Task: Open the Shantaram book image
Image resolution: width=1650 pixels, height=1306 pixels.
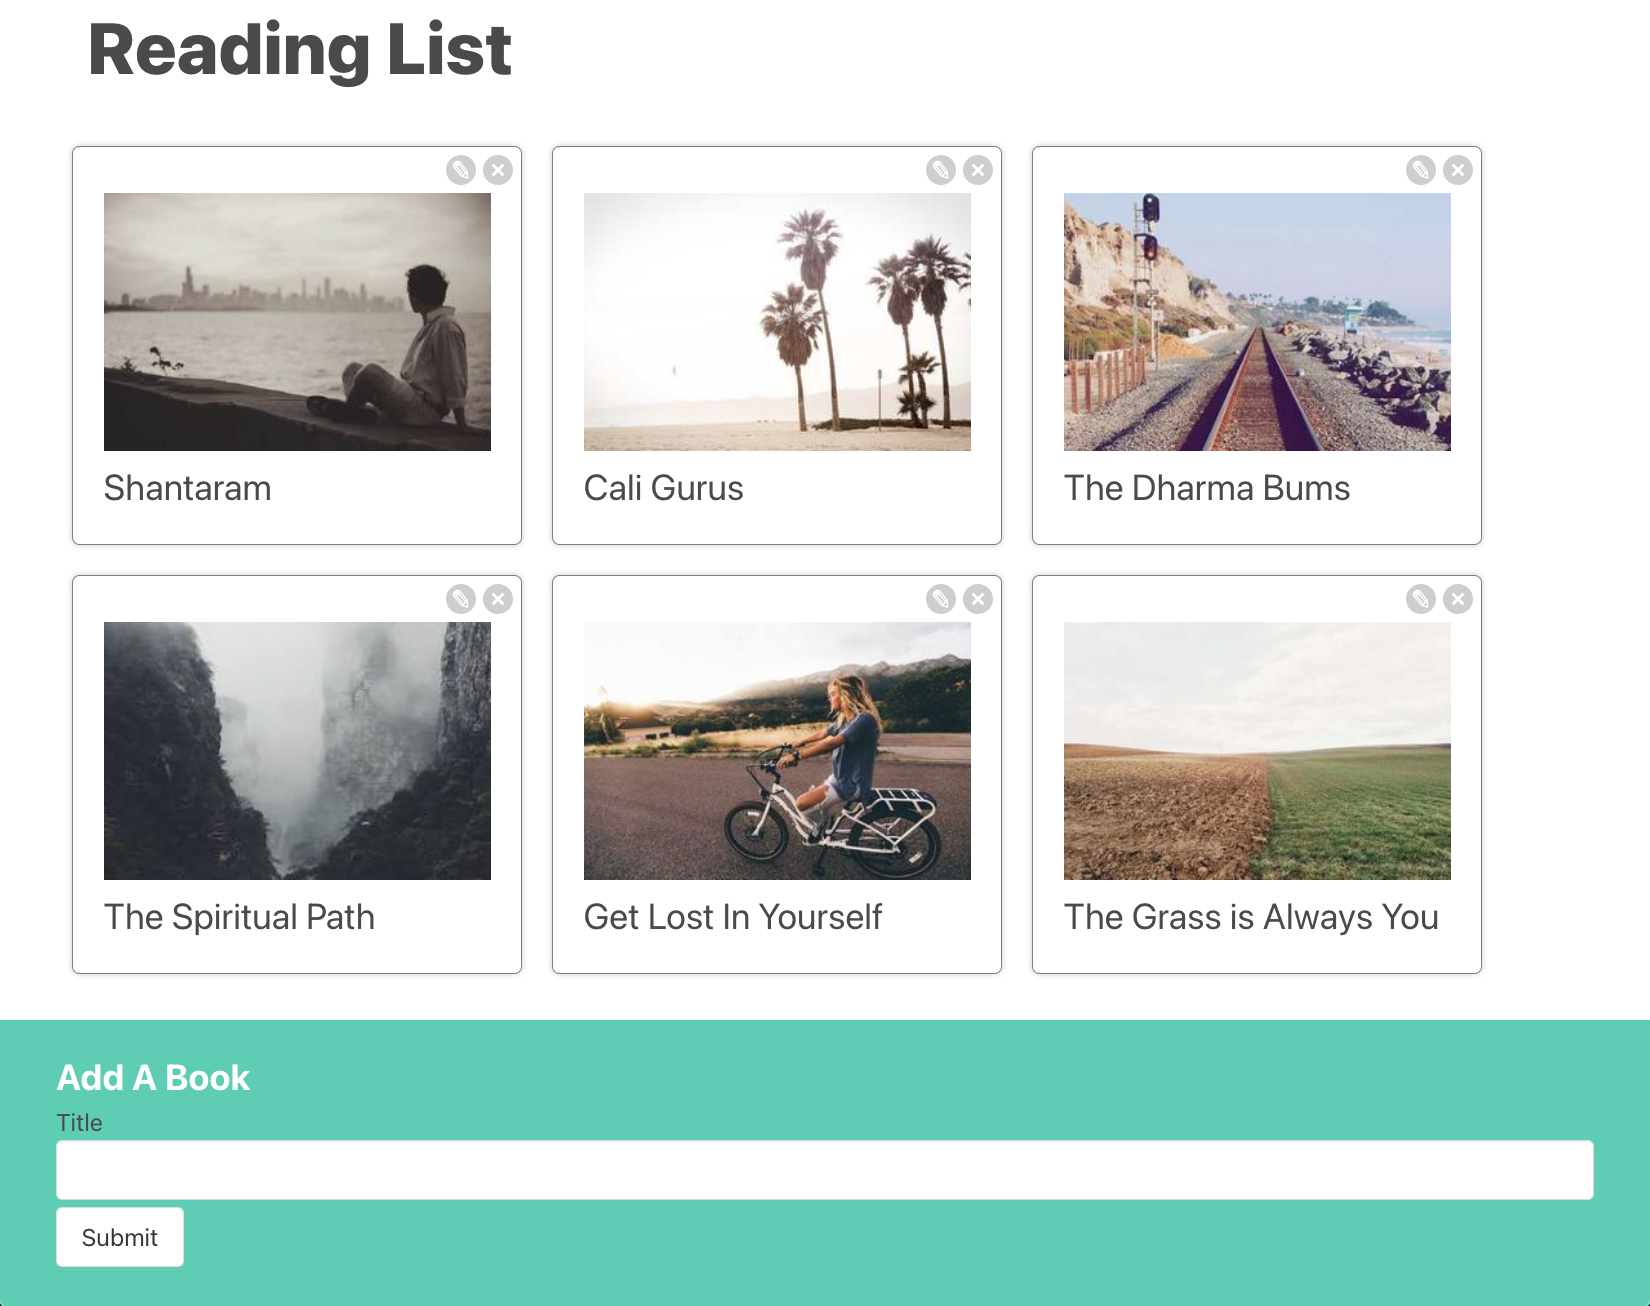Action: coord(296,321)
